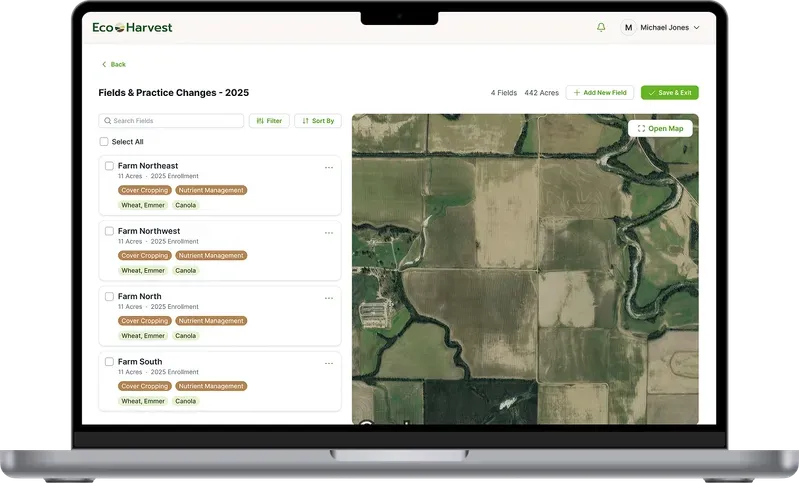Click Farm North field title

pos(140,296)
